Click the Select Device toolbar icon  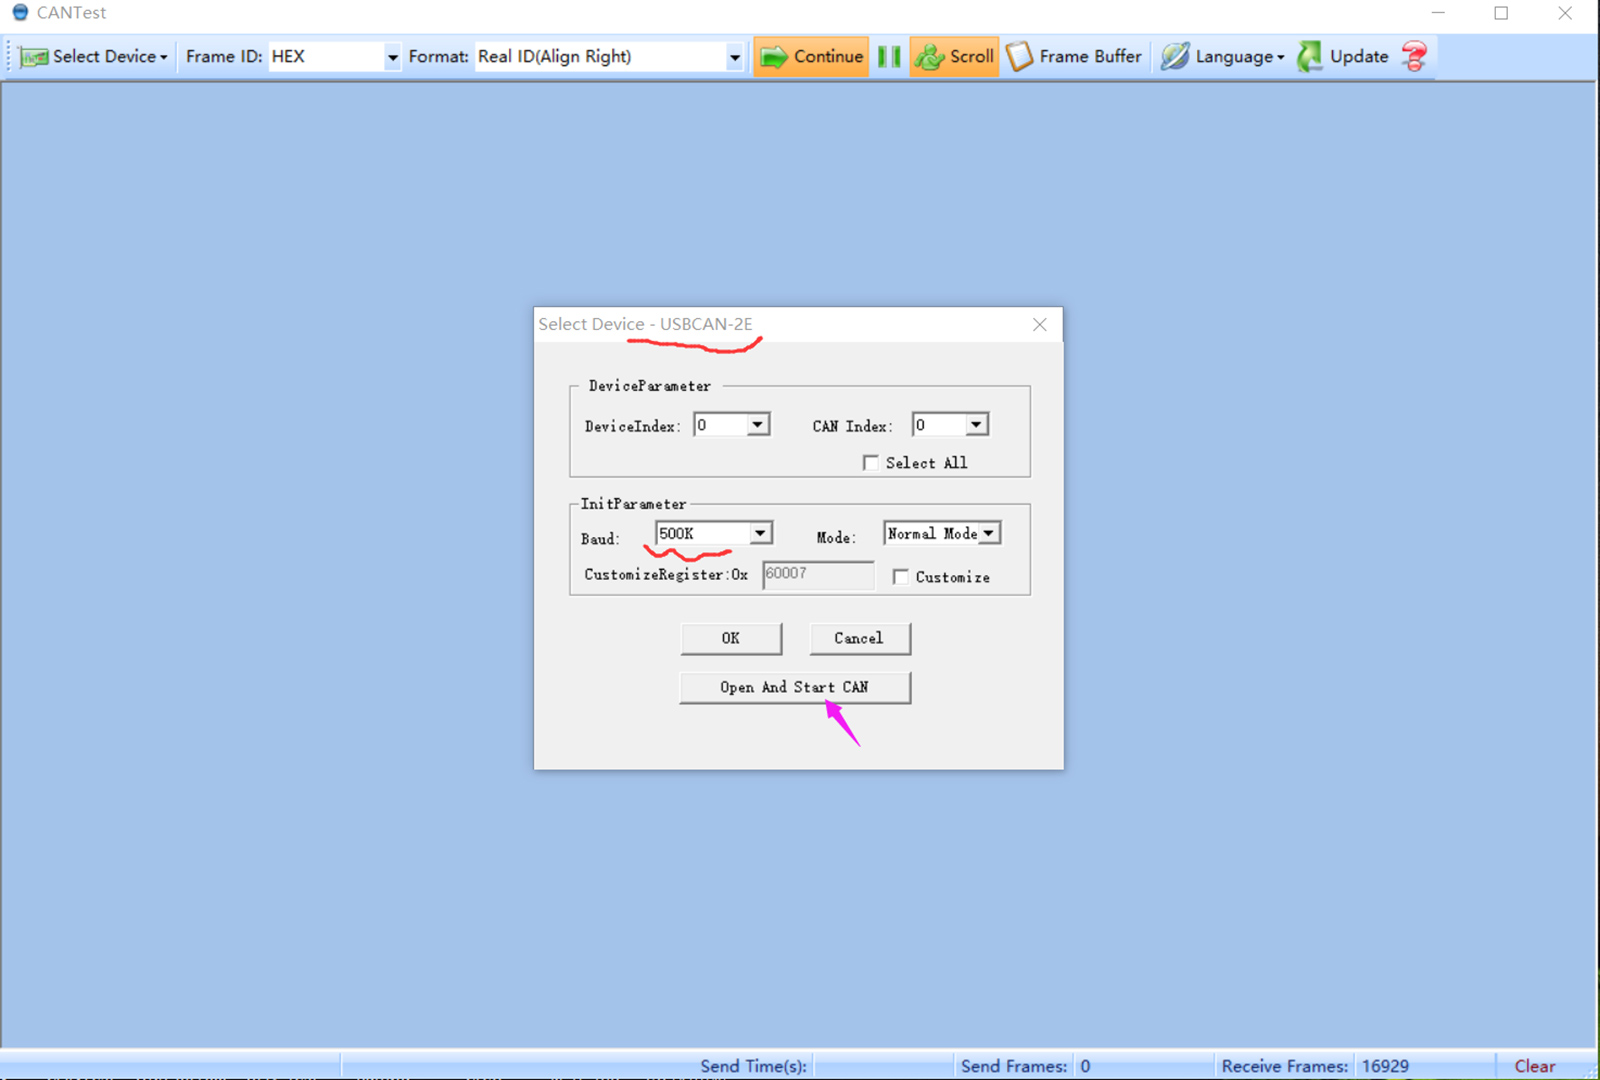(x=34, y=57)
